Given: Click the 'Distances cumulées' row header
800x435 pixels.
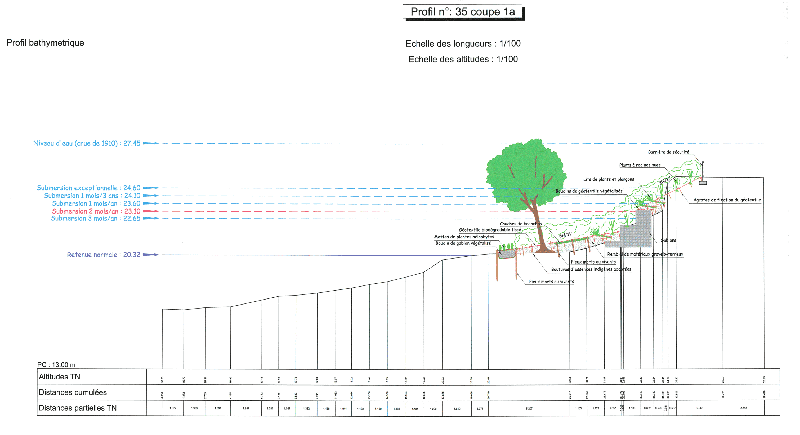Looking at the screenshot, I should tap(72, 392).
